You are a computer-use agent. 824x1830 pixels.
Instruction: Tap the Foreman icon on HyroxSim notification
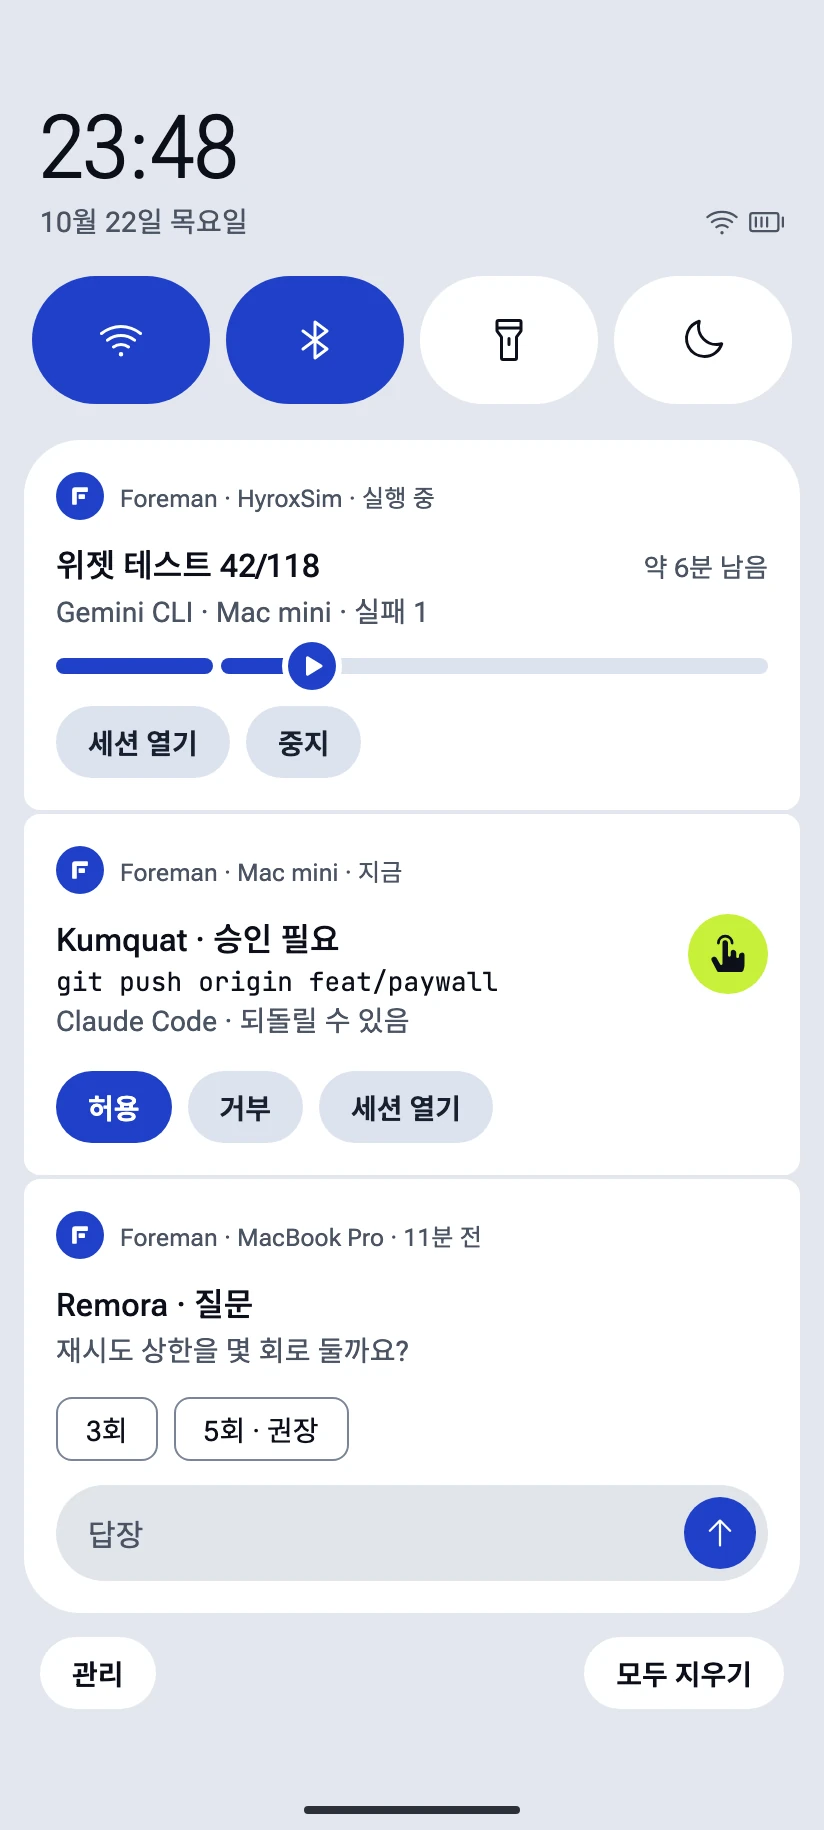point(80,496)
